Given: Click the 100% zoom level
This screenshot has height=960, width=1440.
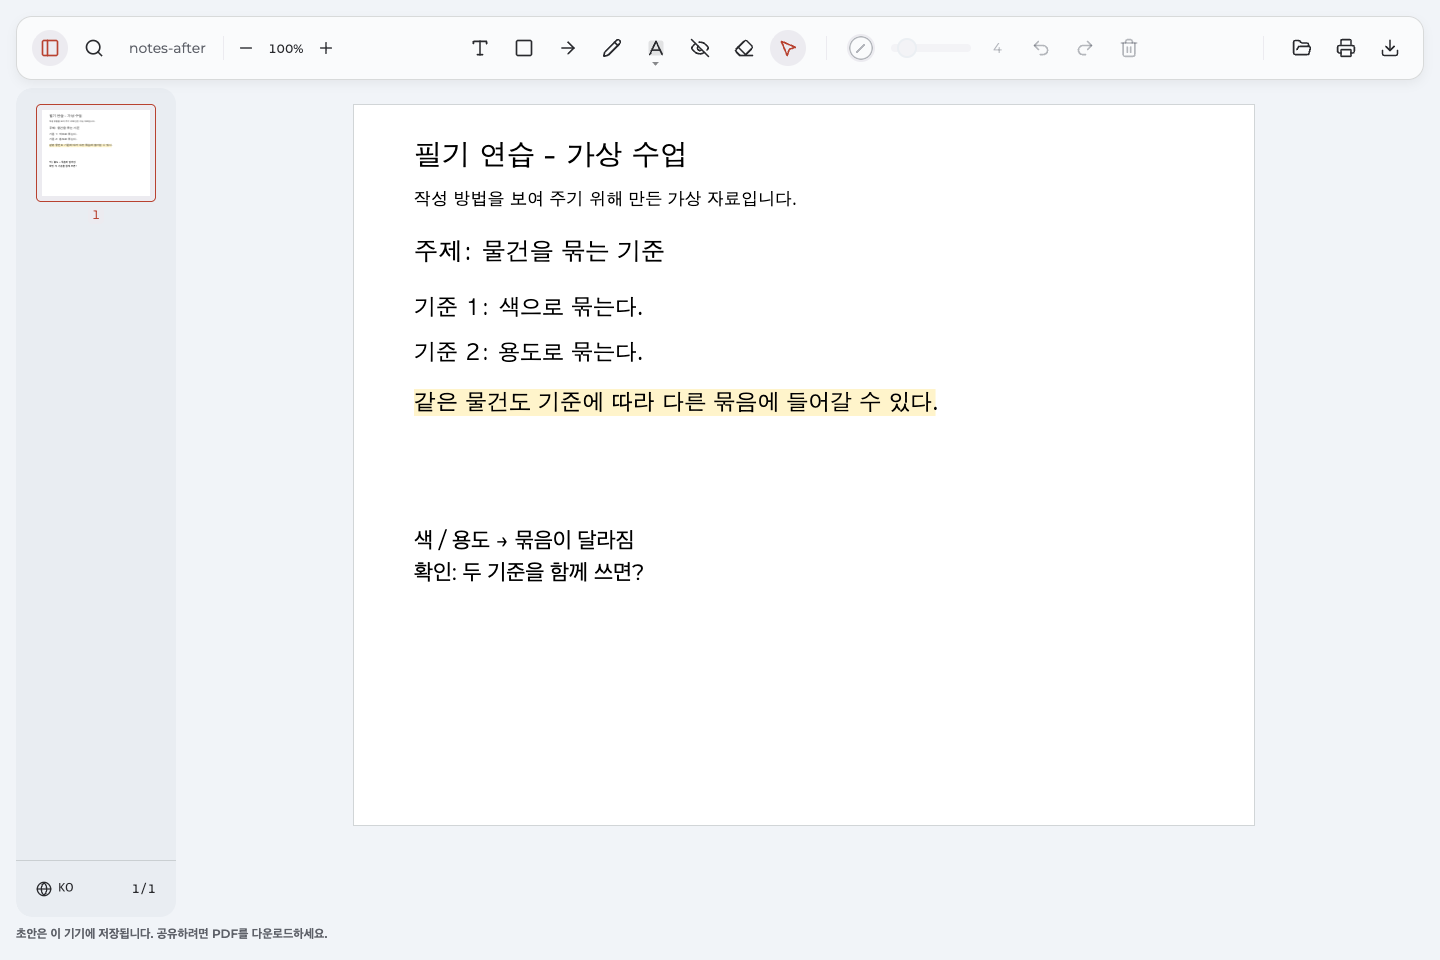Looking at the screenshot, I should pos(286,48).
